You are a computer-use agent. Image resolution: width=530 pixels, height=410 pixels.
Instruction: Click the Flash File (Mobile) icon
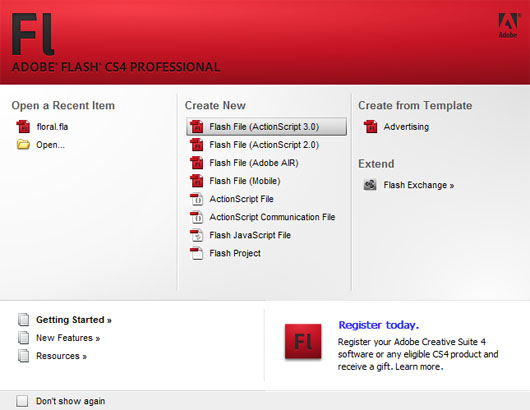coord(197,181)
